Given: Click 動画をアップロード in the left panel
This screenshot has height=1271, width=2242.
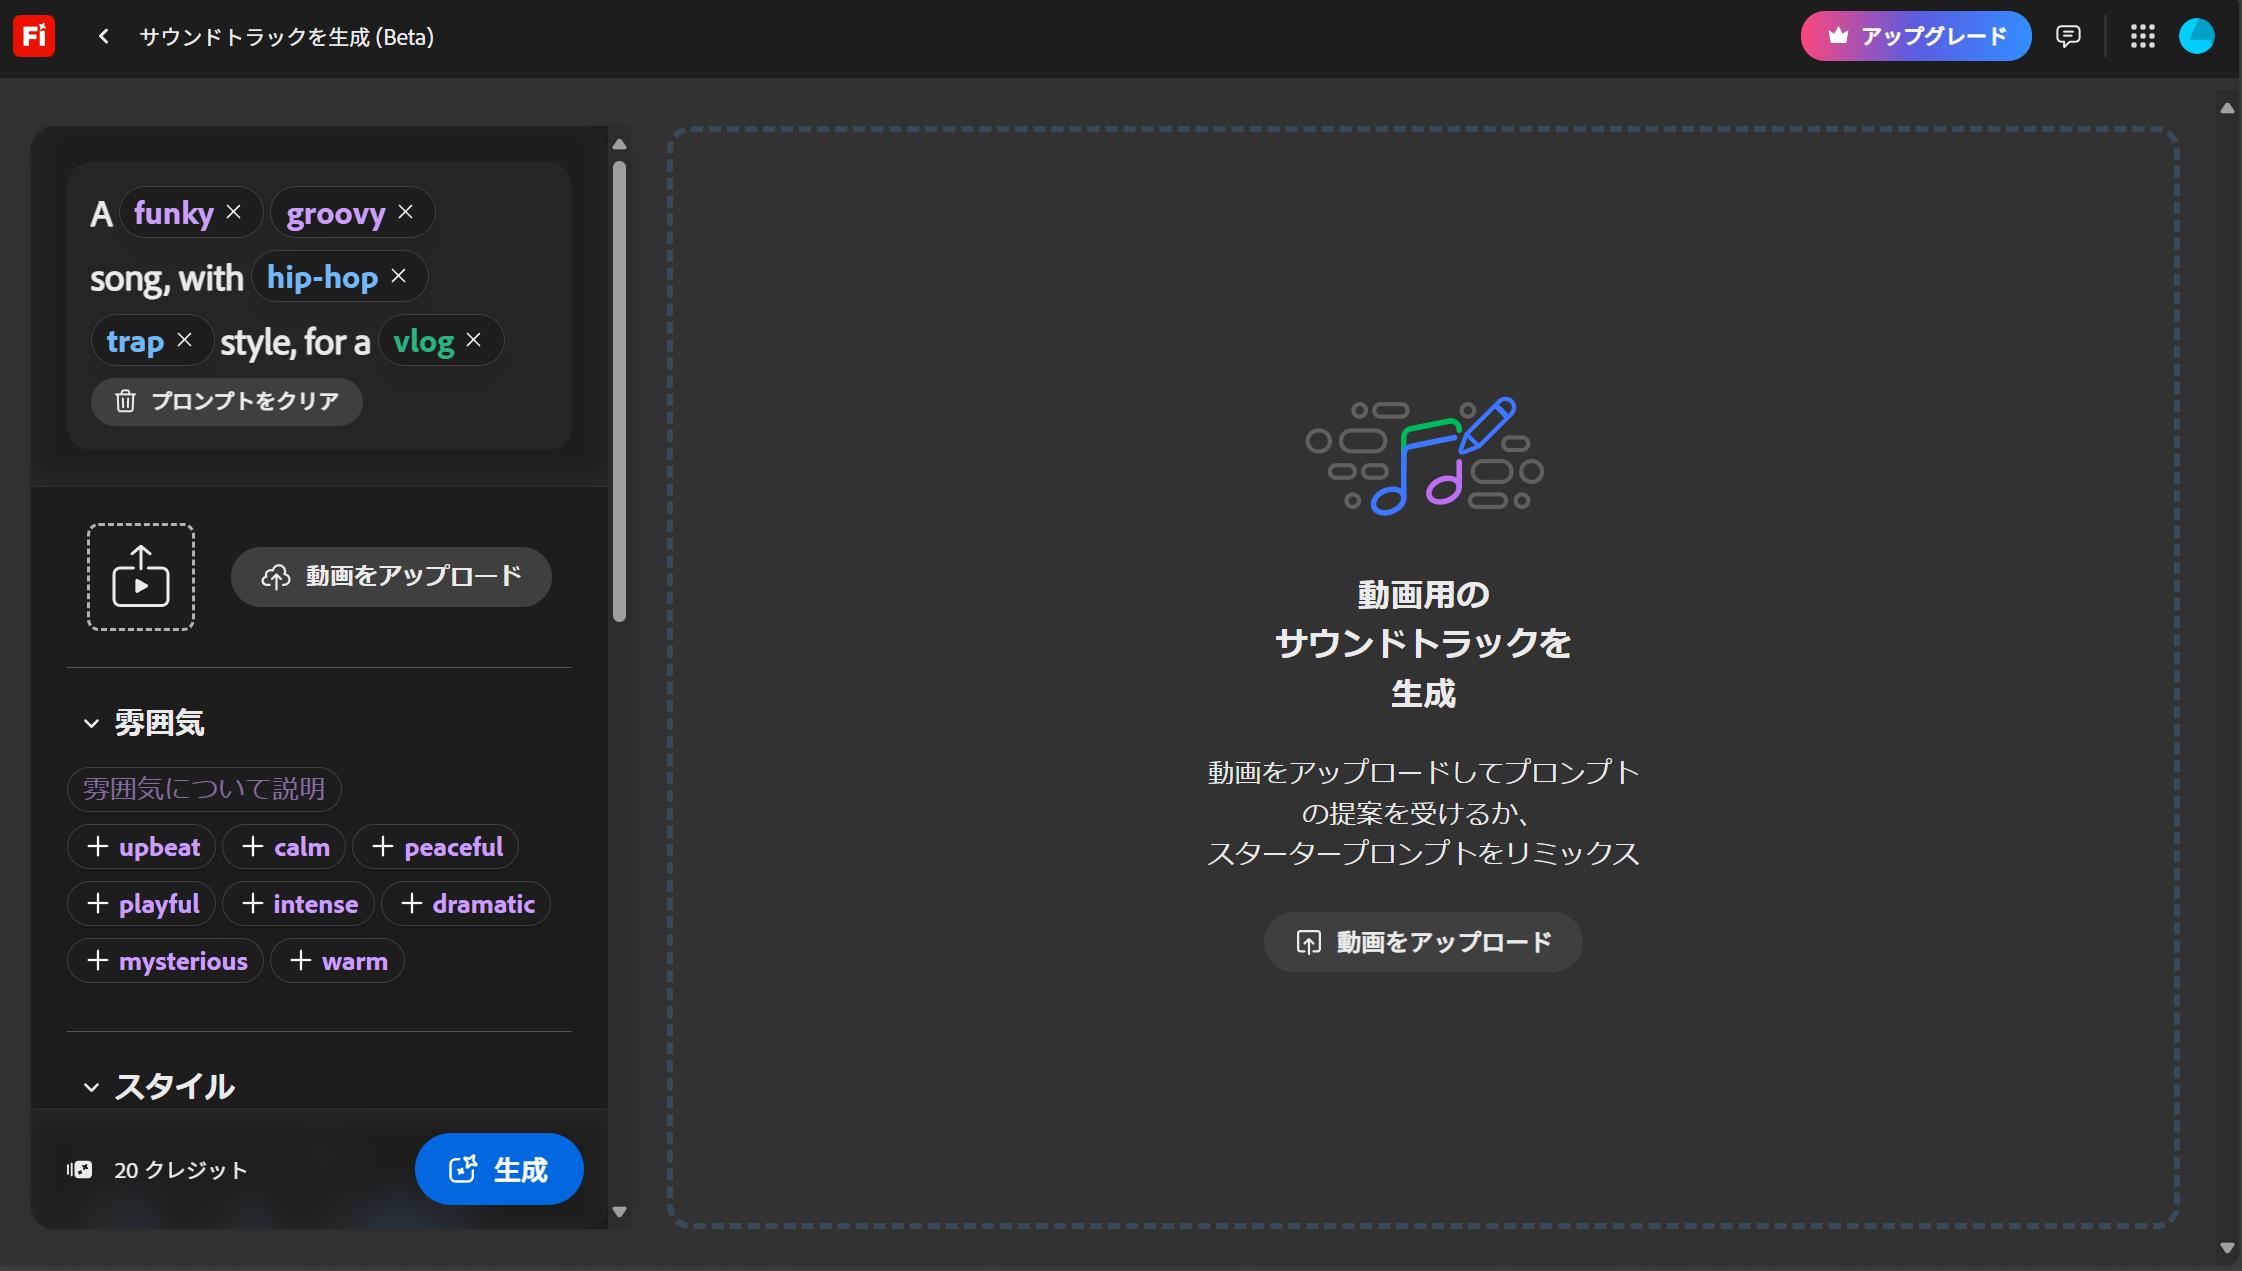Looking at the screenshot, I should [390, 576].
